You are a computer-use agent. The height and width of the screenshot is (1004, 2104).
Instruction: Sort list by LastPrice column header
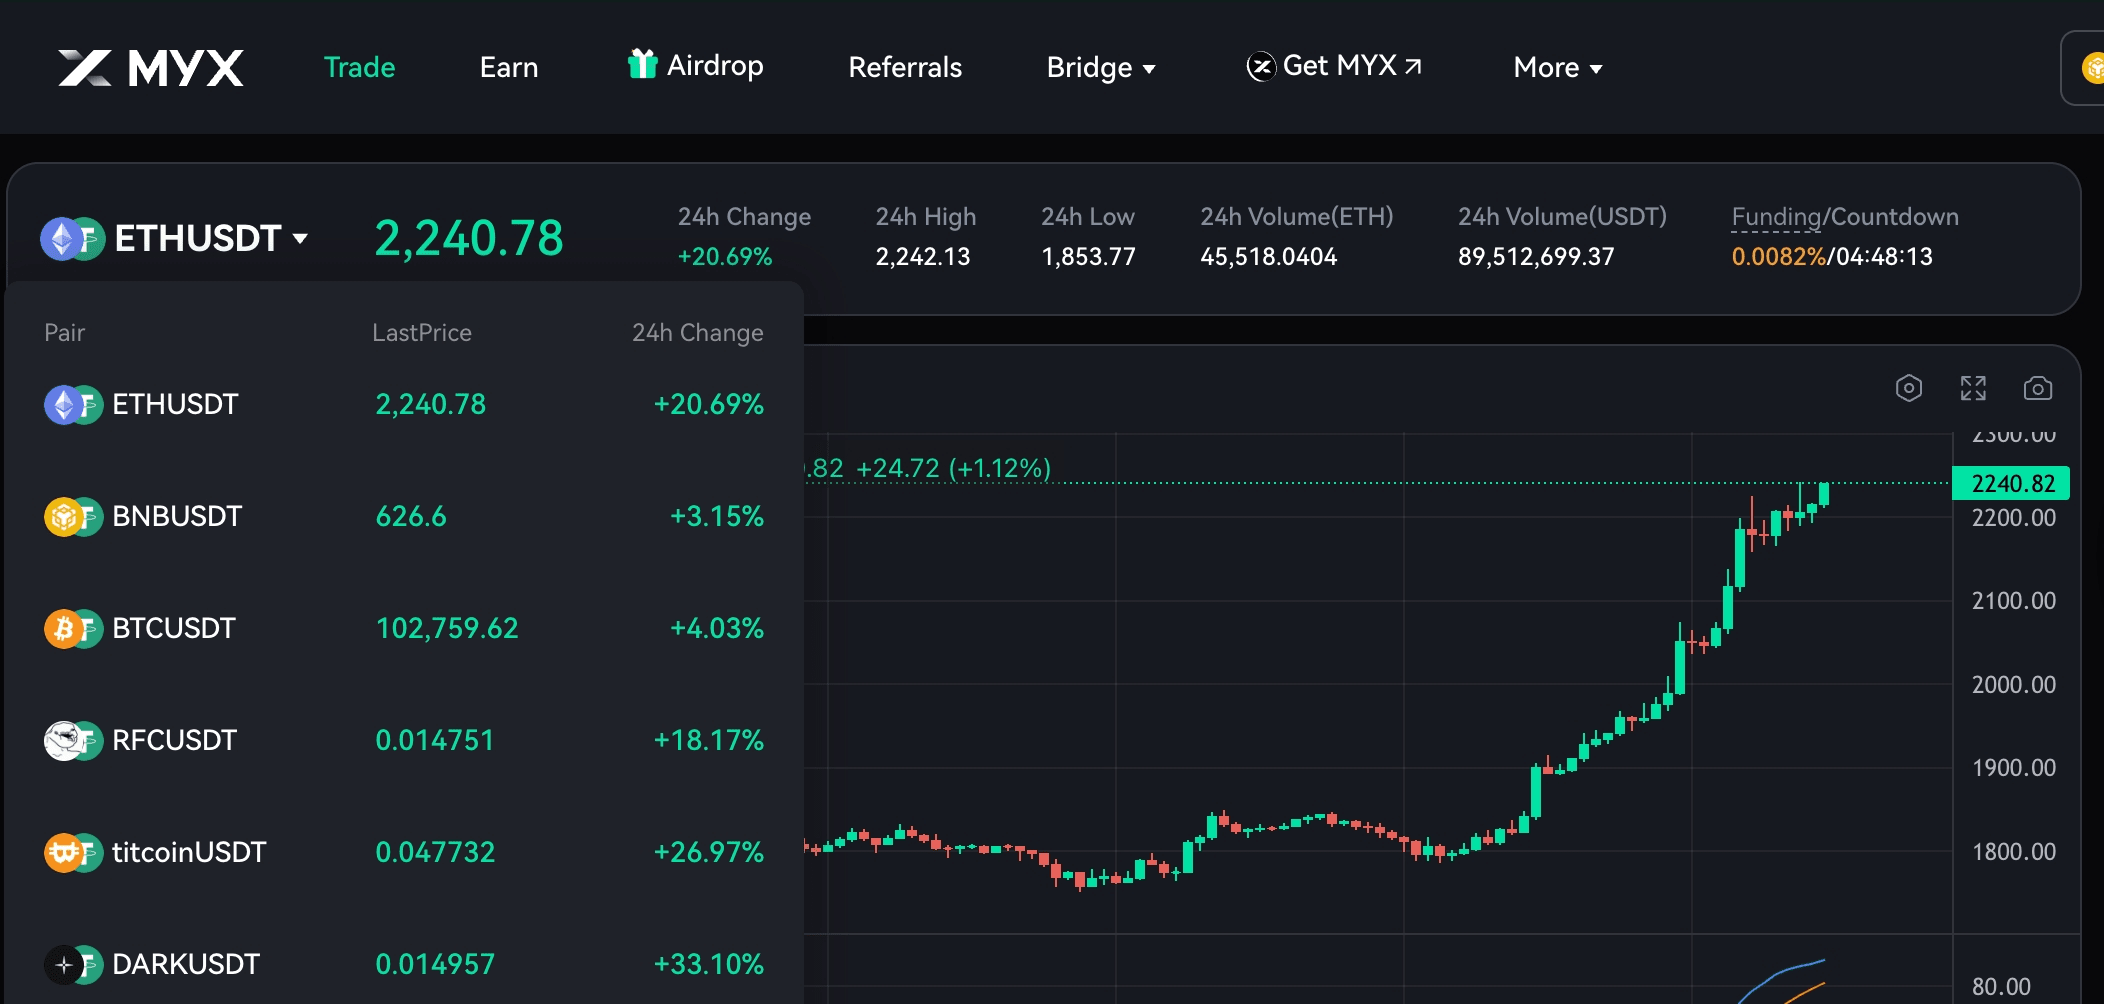(421, 332)
